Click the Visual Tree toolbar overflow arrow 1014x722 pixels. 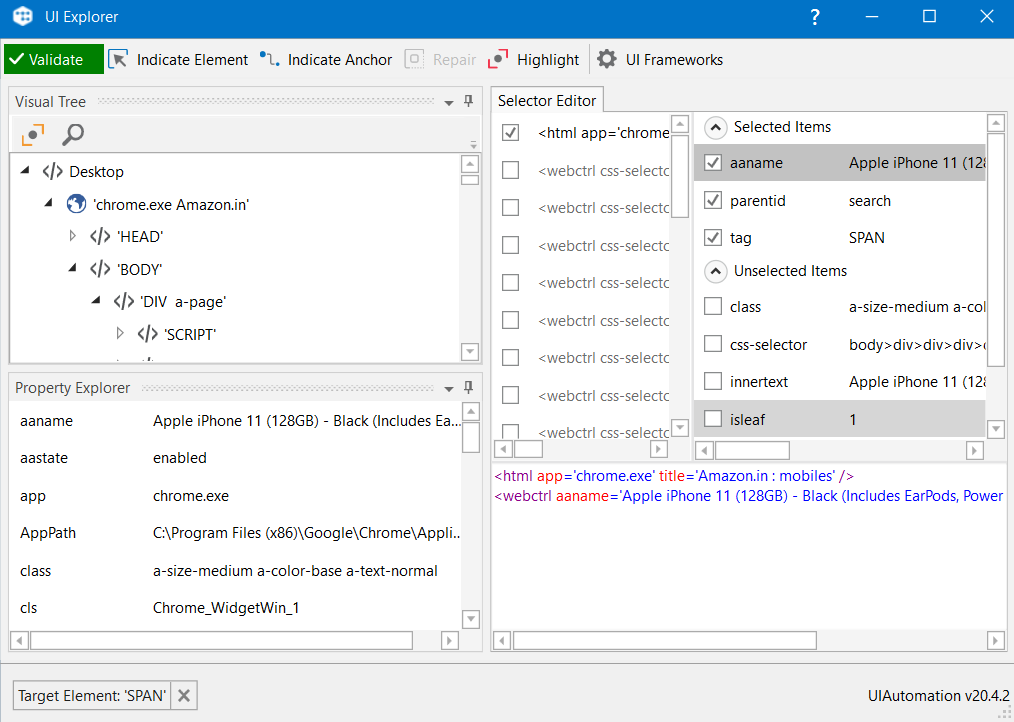coord(473,144)
